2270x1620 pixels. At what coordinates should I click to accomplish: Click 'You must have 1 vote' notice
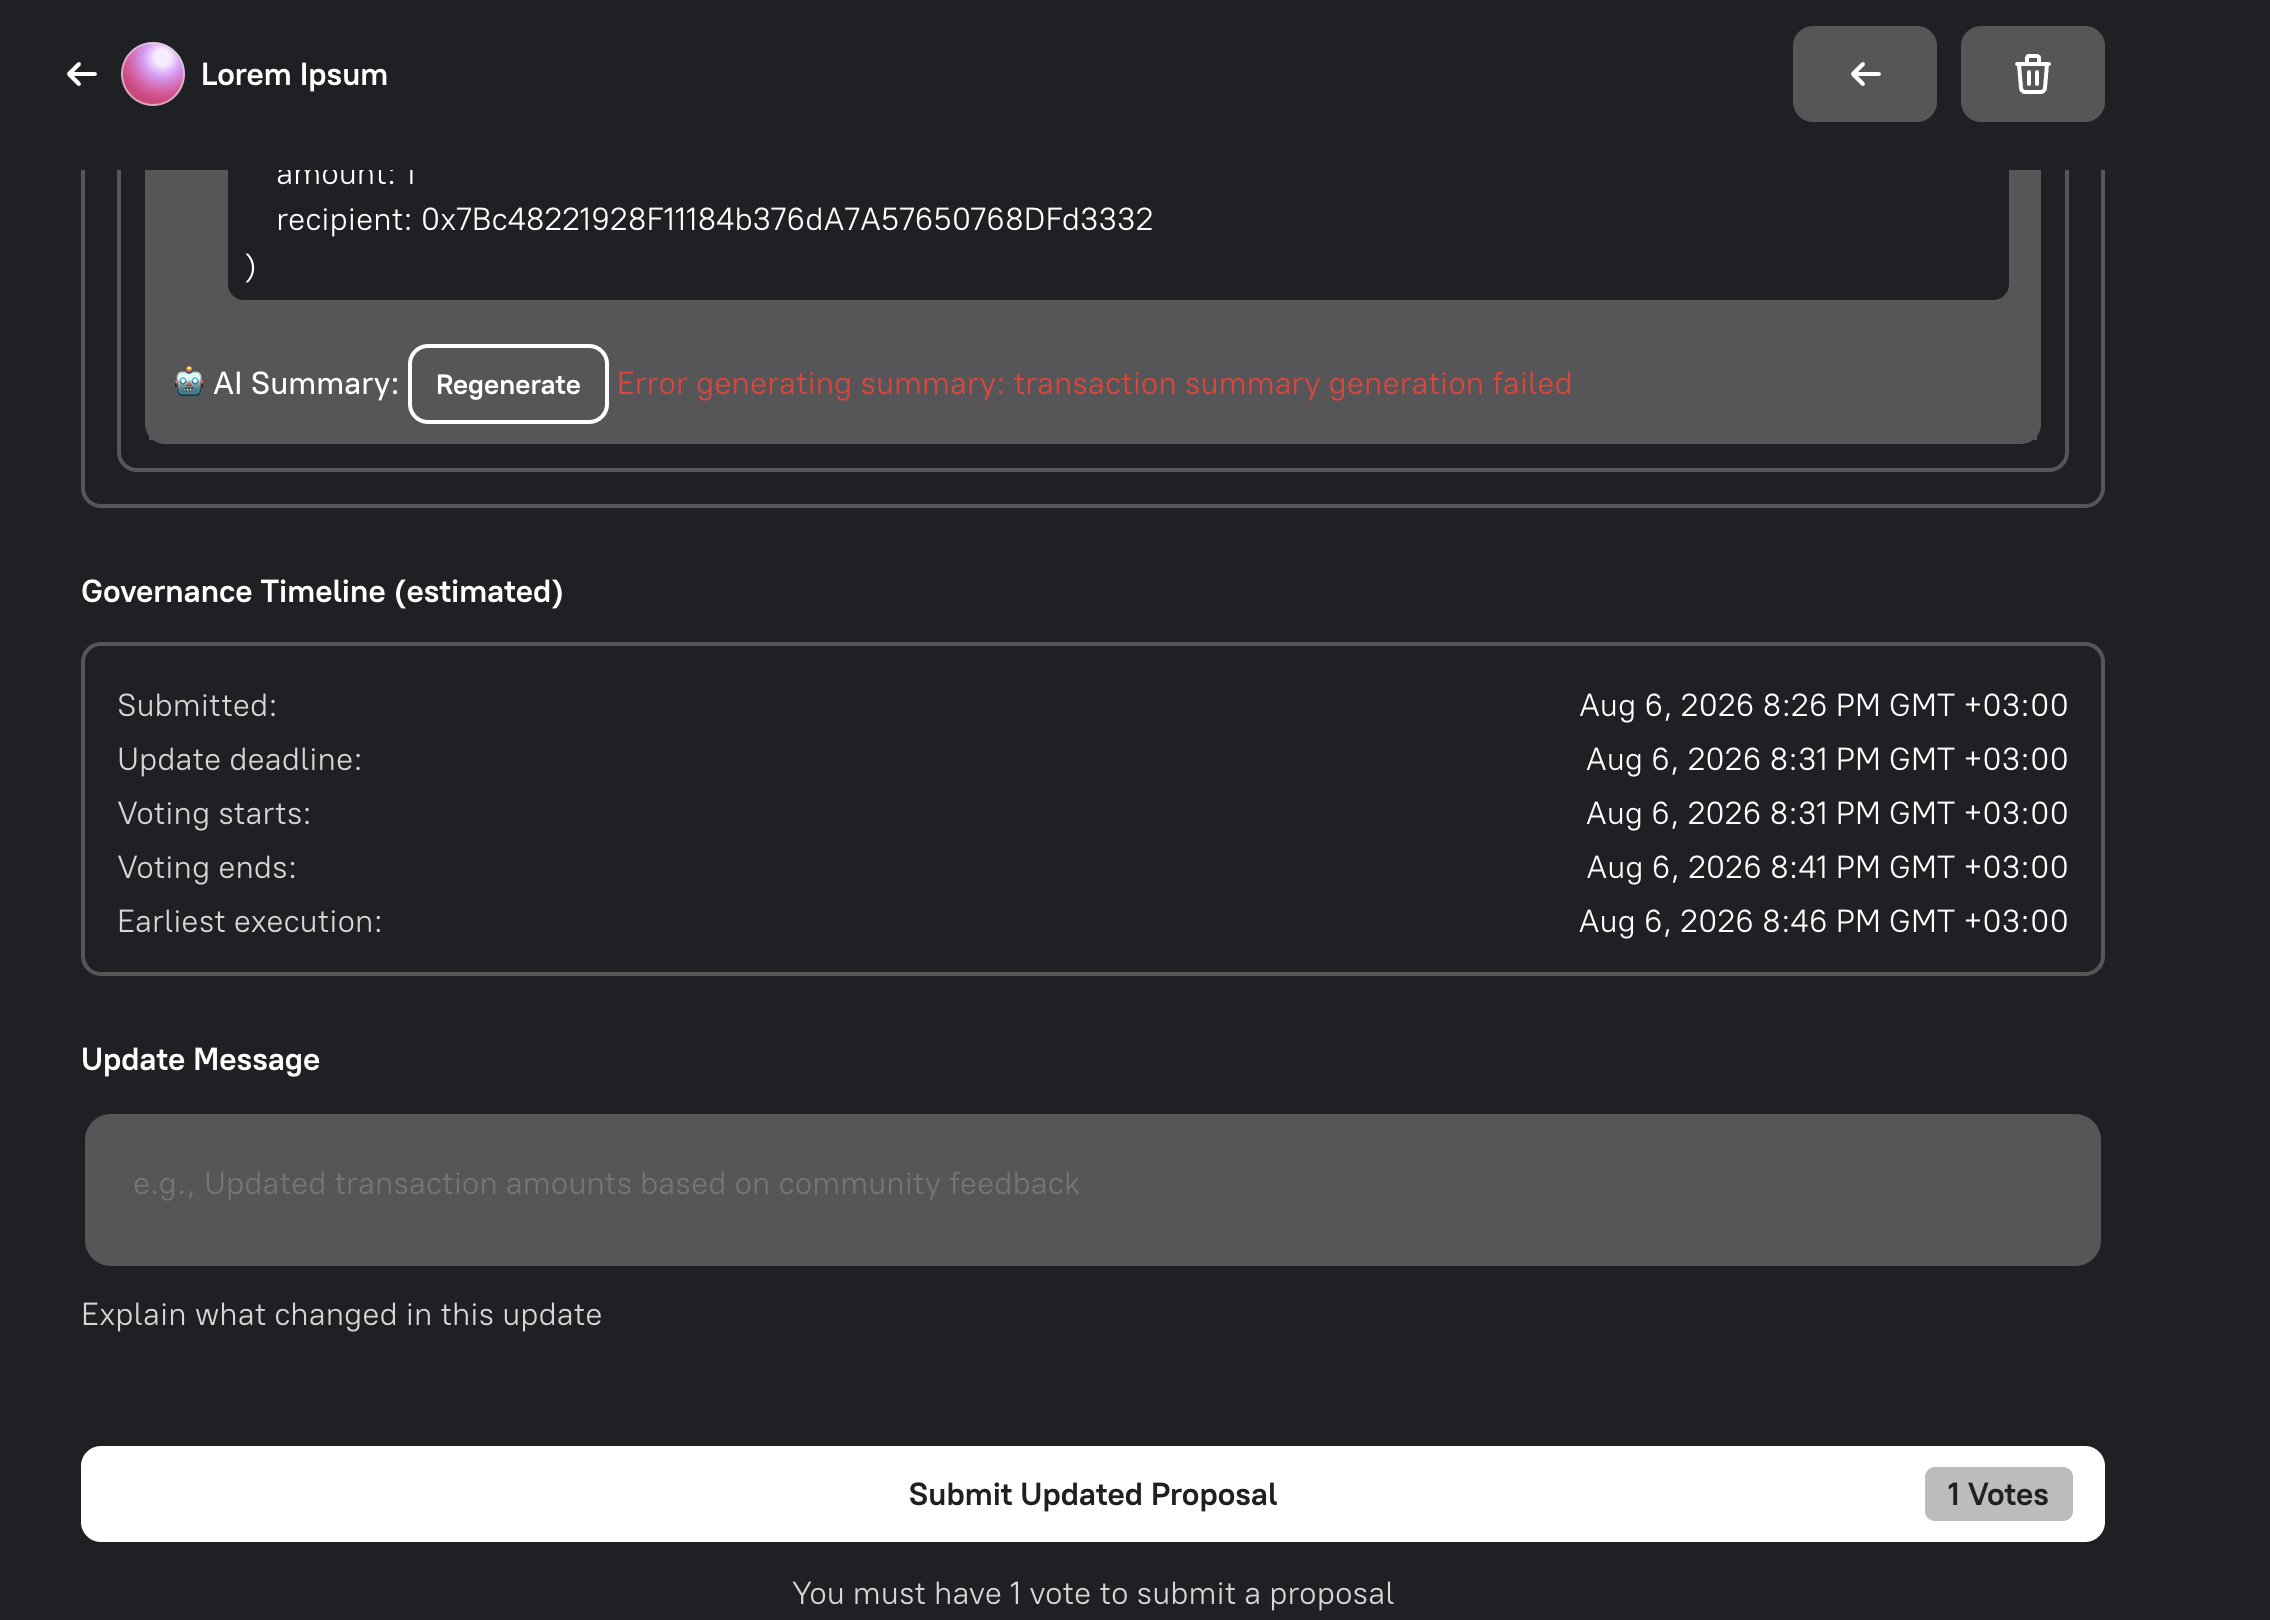point(1092,1593)
